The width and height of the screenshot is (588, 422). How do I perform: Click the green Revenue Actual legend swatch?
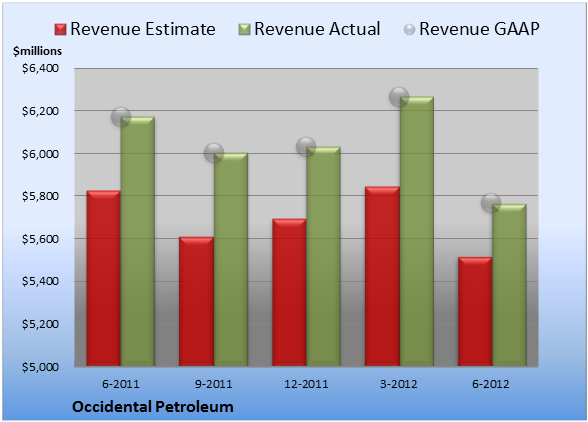click(244, 29)
